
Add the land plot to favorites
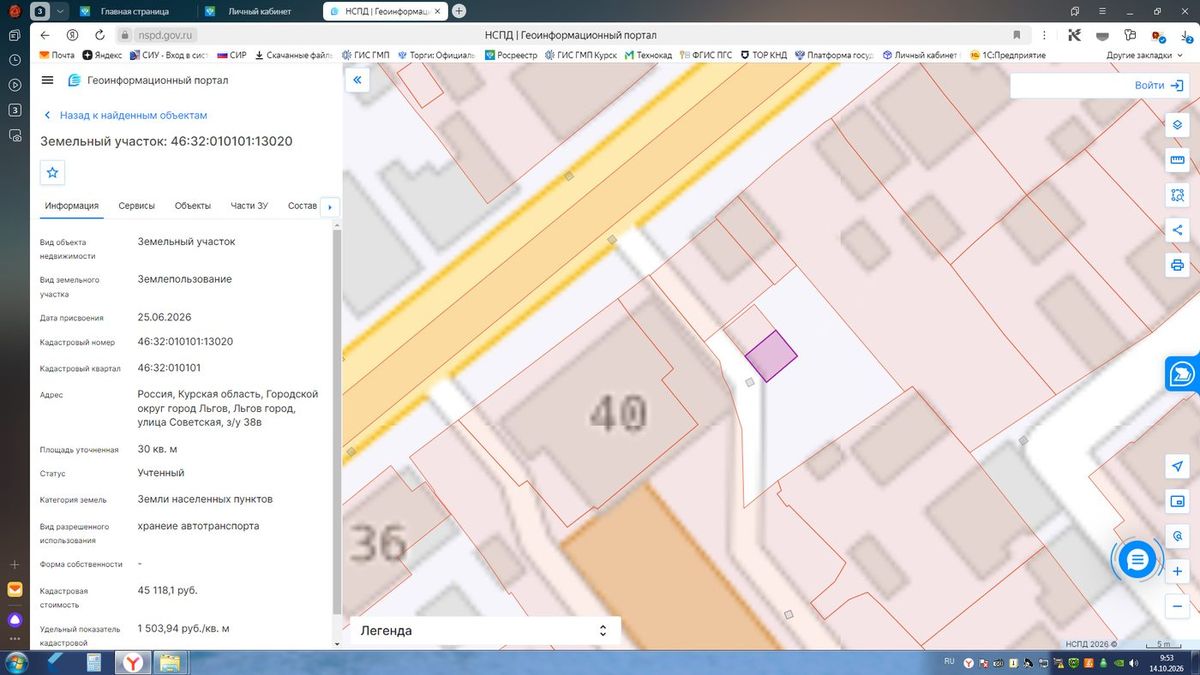coord(53,173)
